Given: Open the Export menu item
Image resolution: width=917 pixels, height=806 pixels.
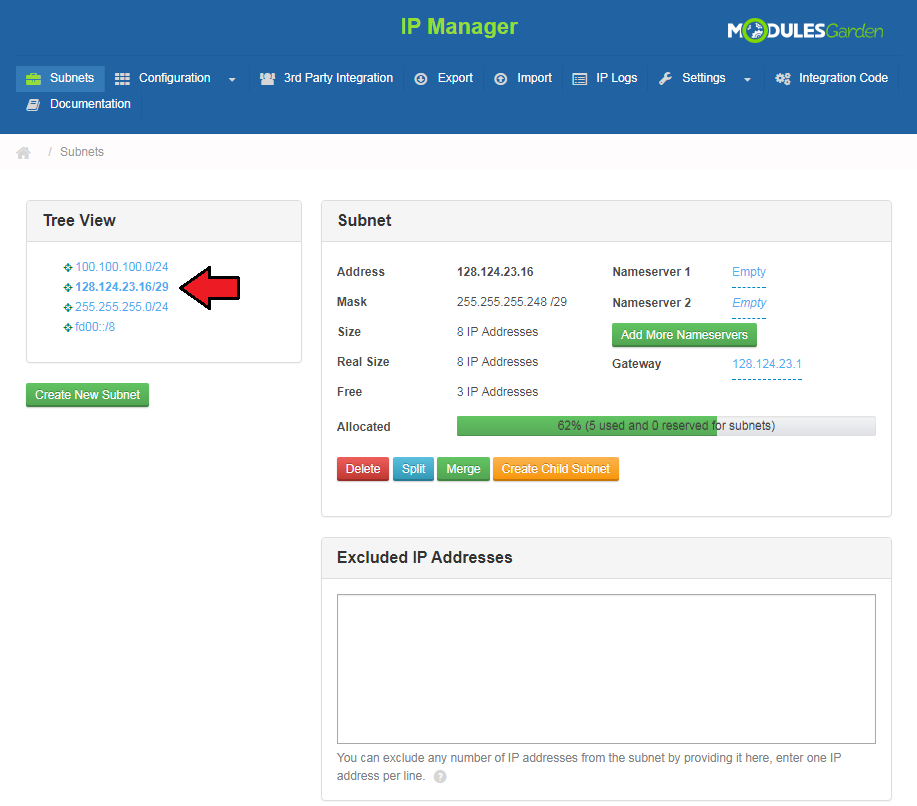Looking at the screenshot, I should coord(444,78).
